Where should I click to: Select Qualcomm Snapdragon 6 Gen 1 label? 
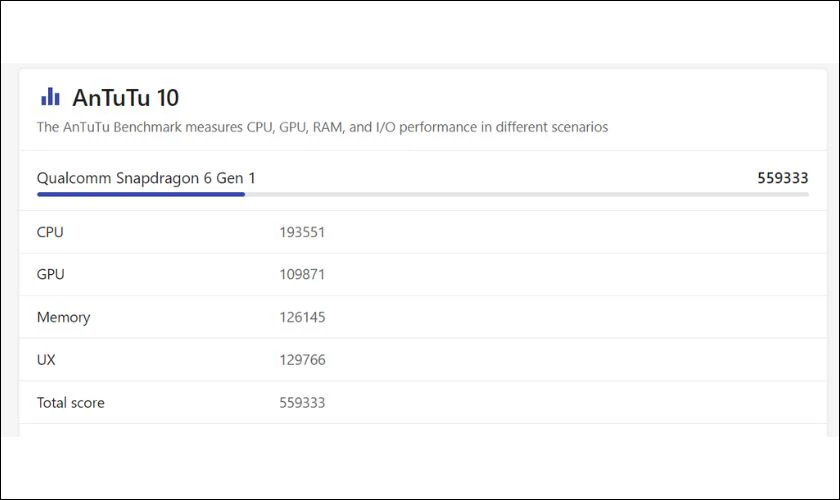pyautogui.click(x=146, y=178)
